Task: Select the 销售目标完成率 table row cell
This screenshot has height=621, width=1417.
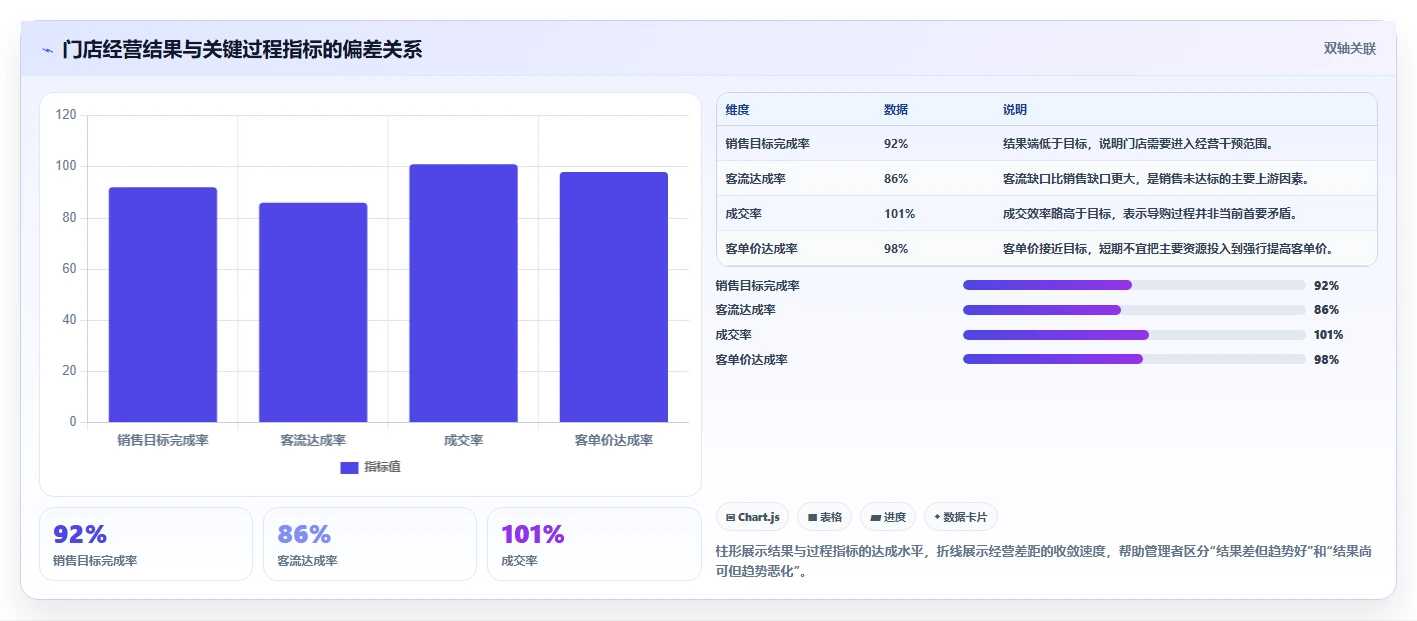Action: click(x=768, y=143)
